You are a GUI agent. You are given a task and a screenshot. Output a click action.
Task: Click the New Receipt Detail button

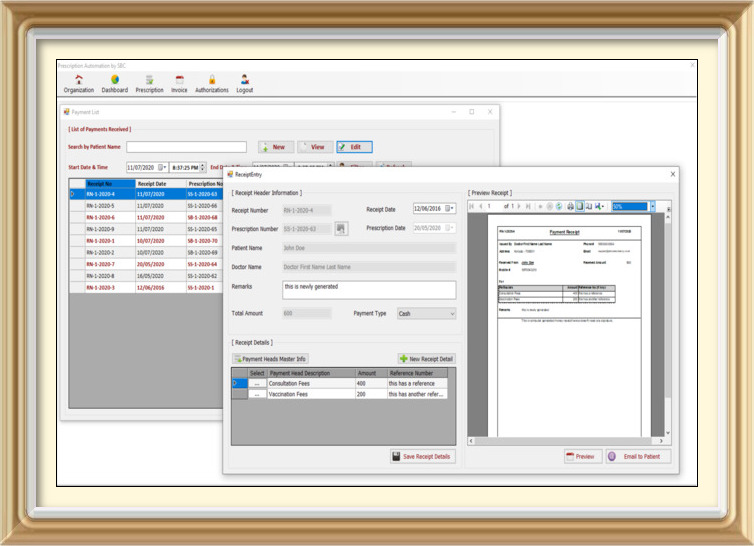click(426, 358)
